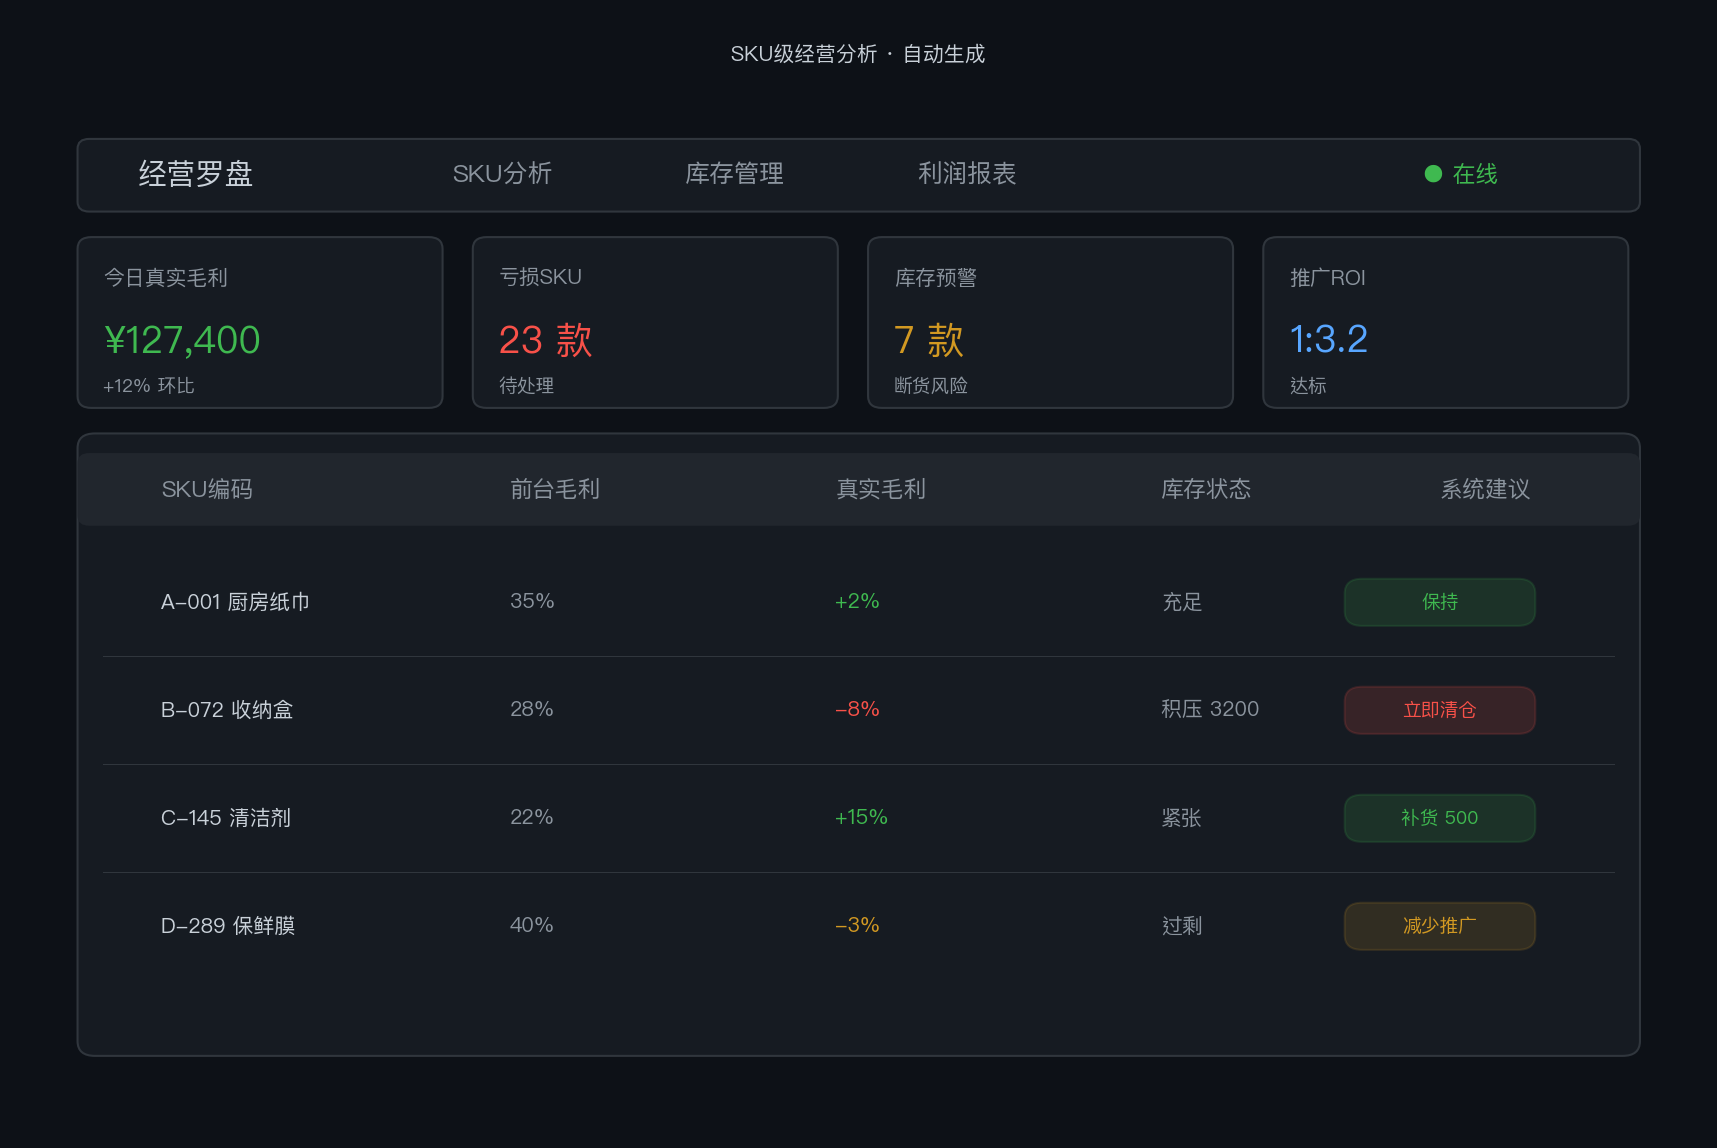The image size is (1717, 1148).
Task: Select the B-072 收纳盒 row
Action: [858, 710]
